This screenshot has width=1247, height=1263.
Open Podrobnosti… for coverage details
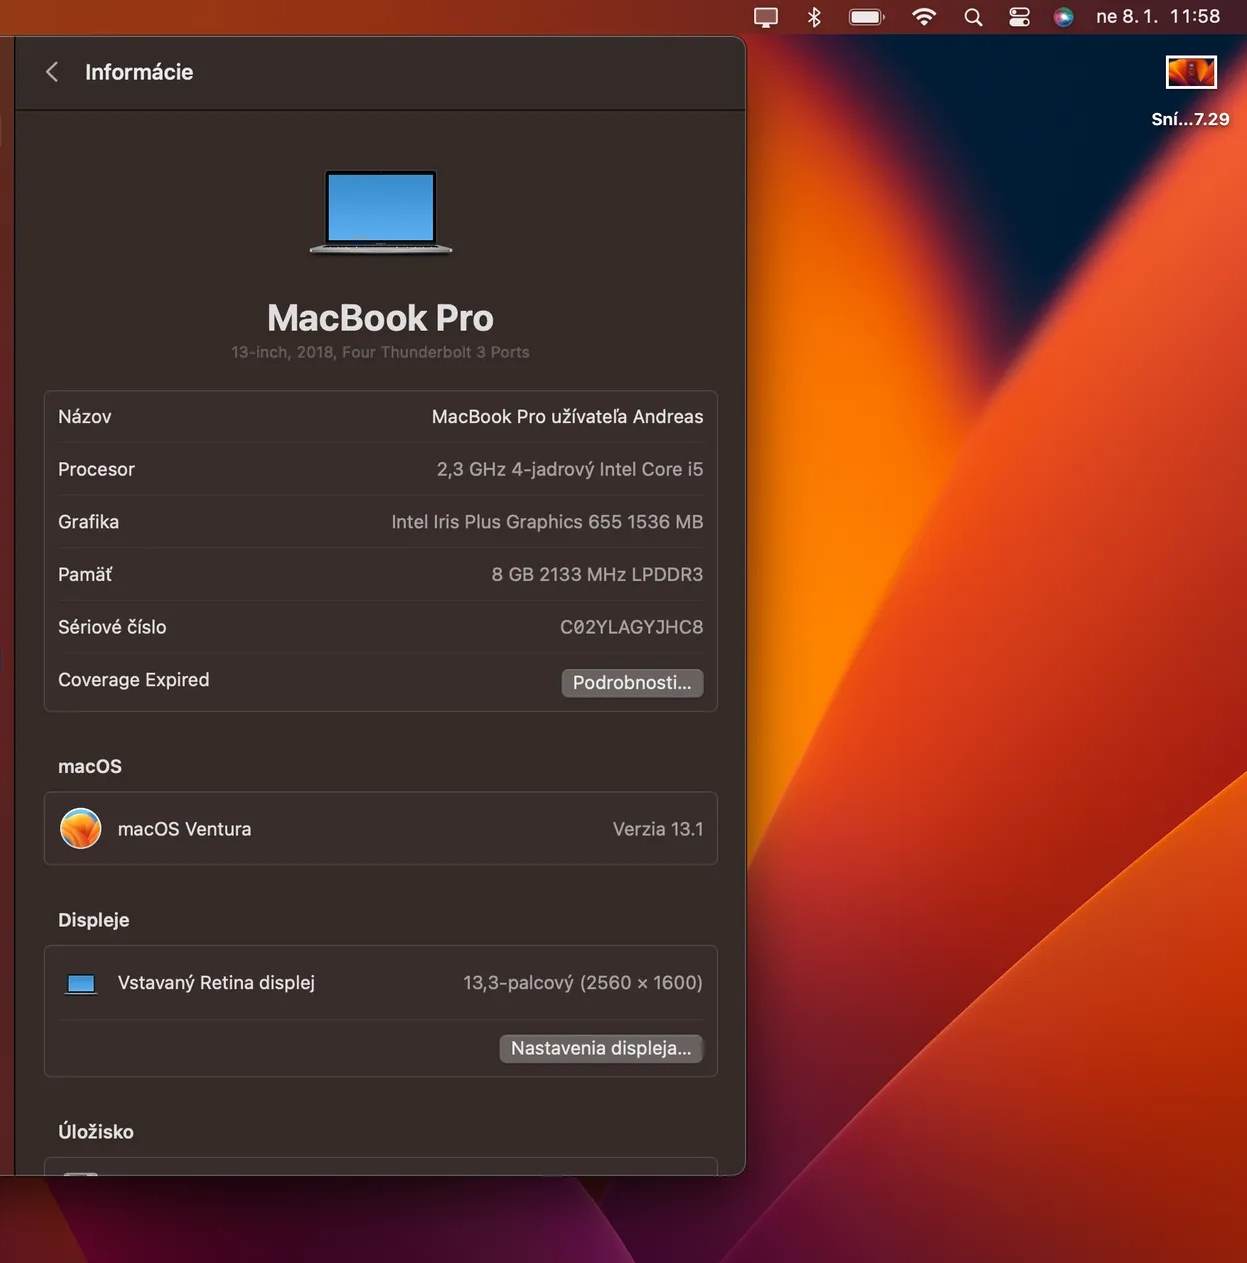(x=632, y=683)
